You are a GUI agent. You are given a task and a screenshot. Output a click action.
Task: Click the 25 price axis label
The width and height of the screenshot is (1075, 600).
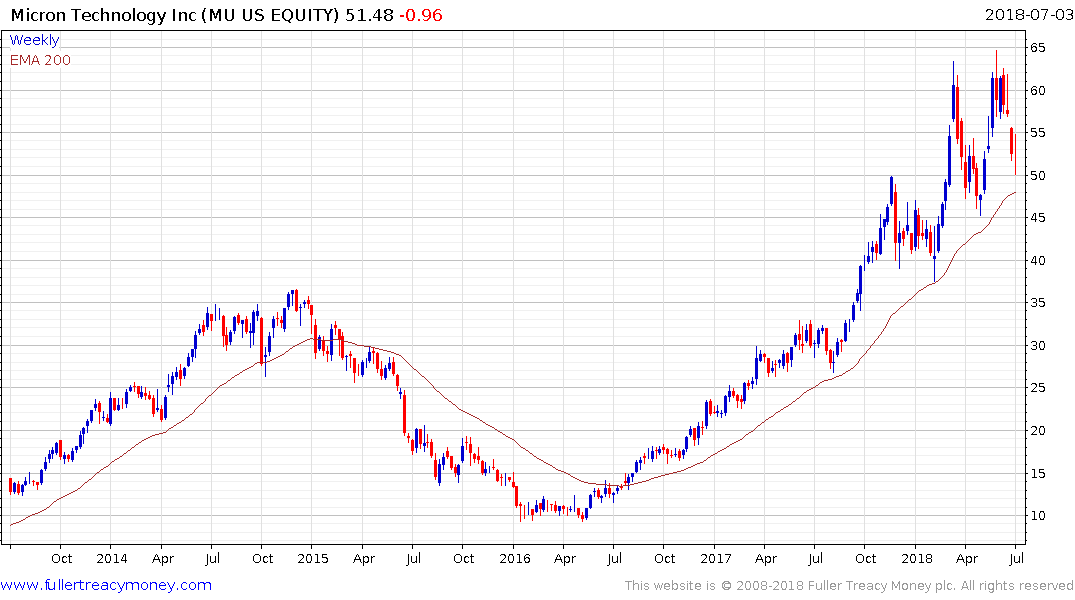pyautogui.click(x=1037, y=388)
